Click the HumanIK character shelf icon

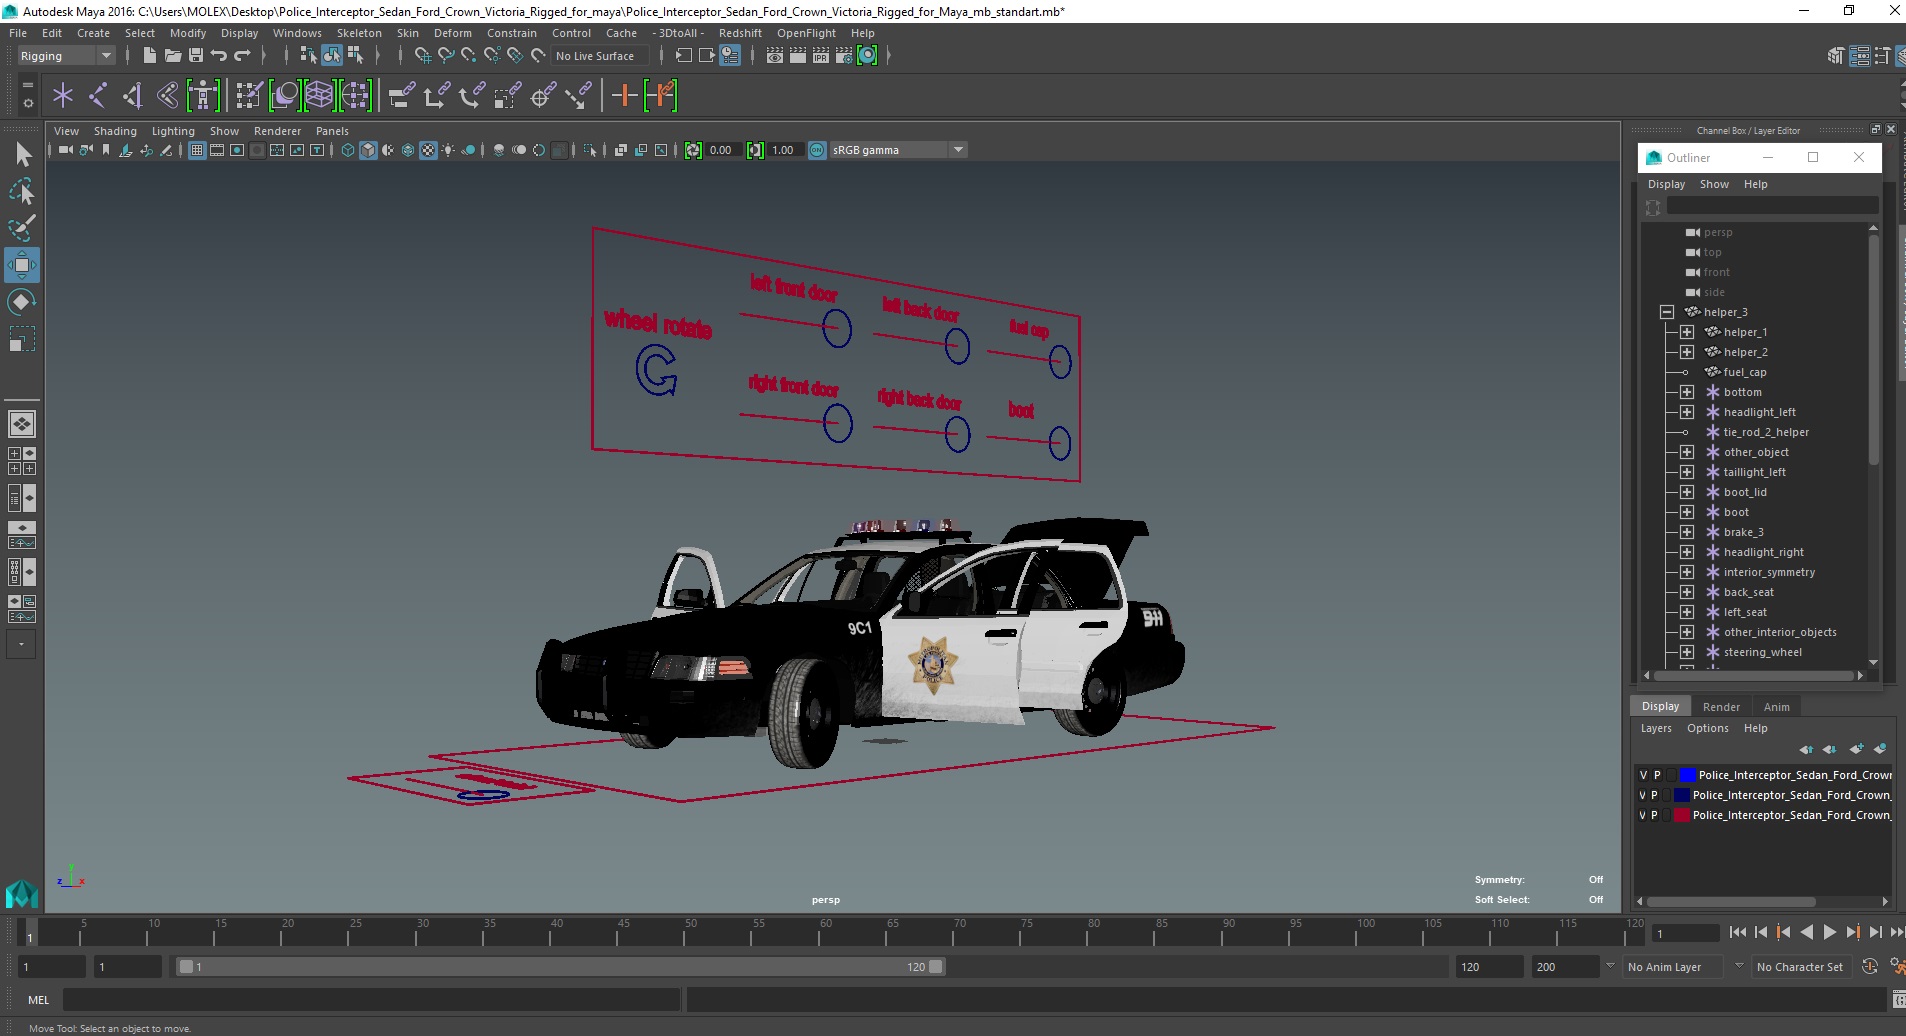203,96
